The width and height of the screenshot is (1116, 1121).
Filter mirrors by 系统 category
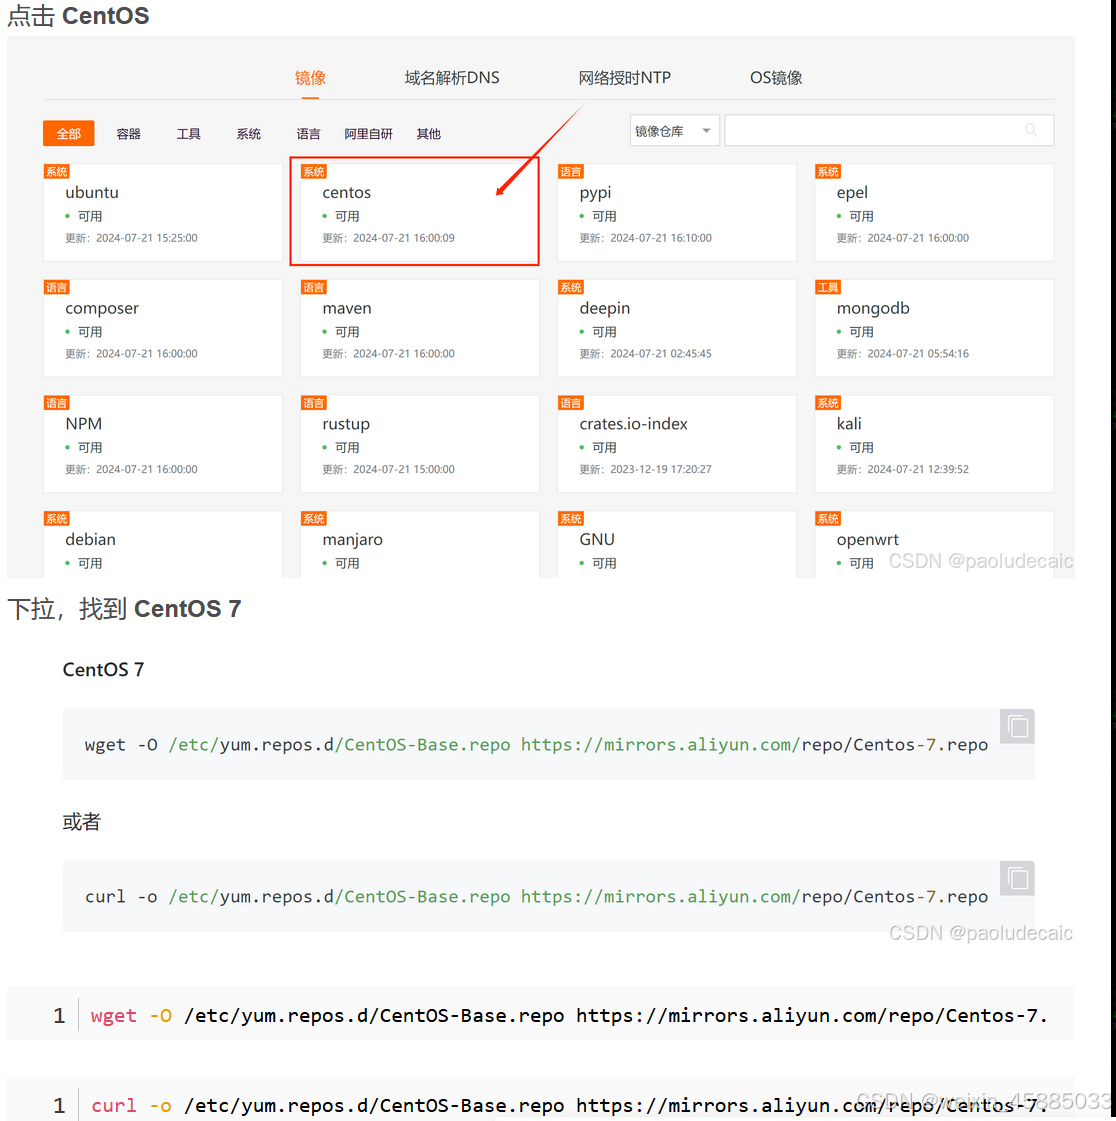pos(249,134)
